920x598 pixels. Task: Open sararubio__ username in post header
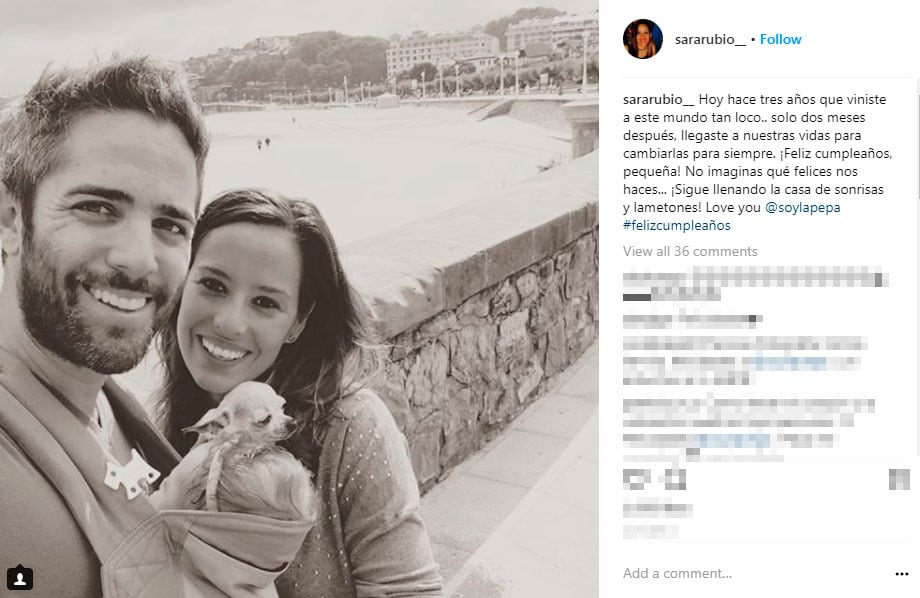point(710,39)
